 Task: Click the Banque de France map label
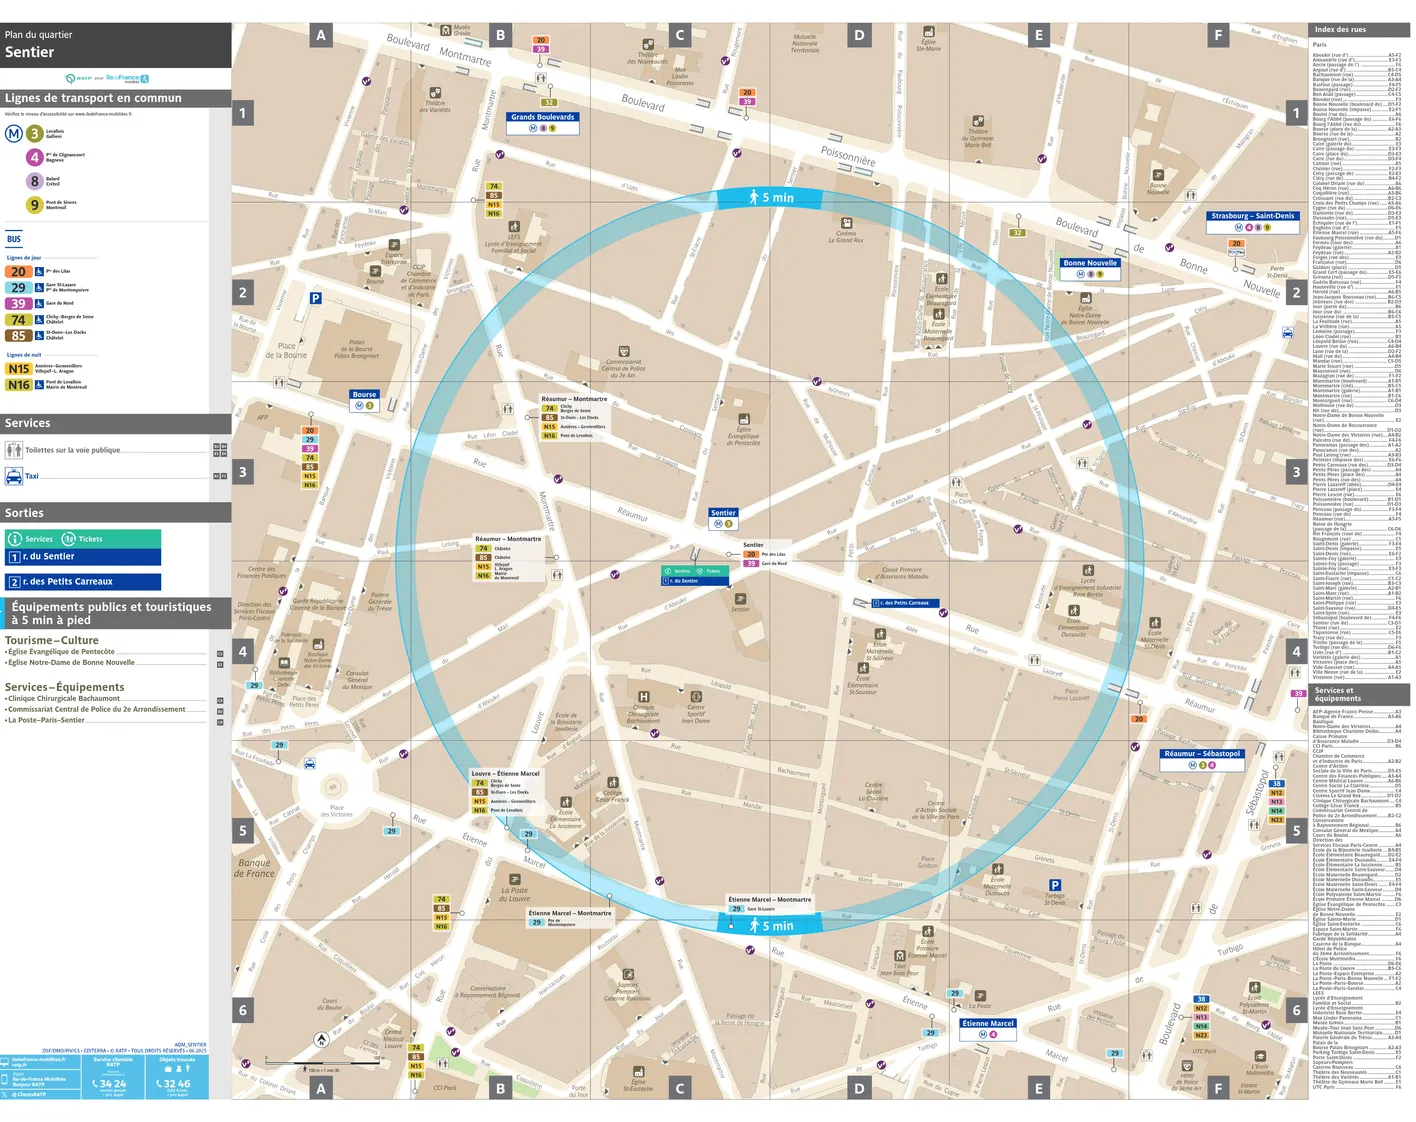coord(256,868)
